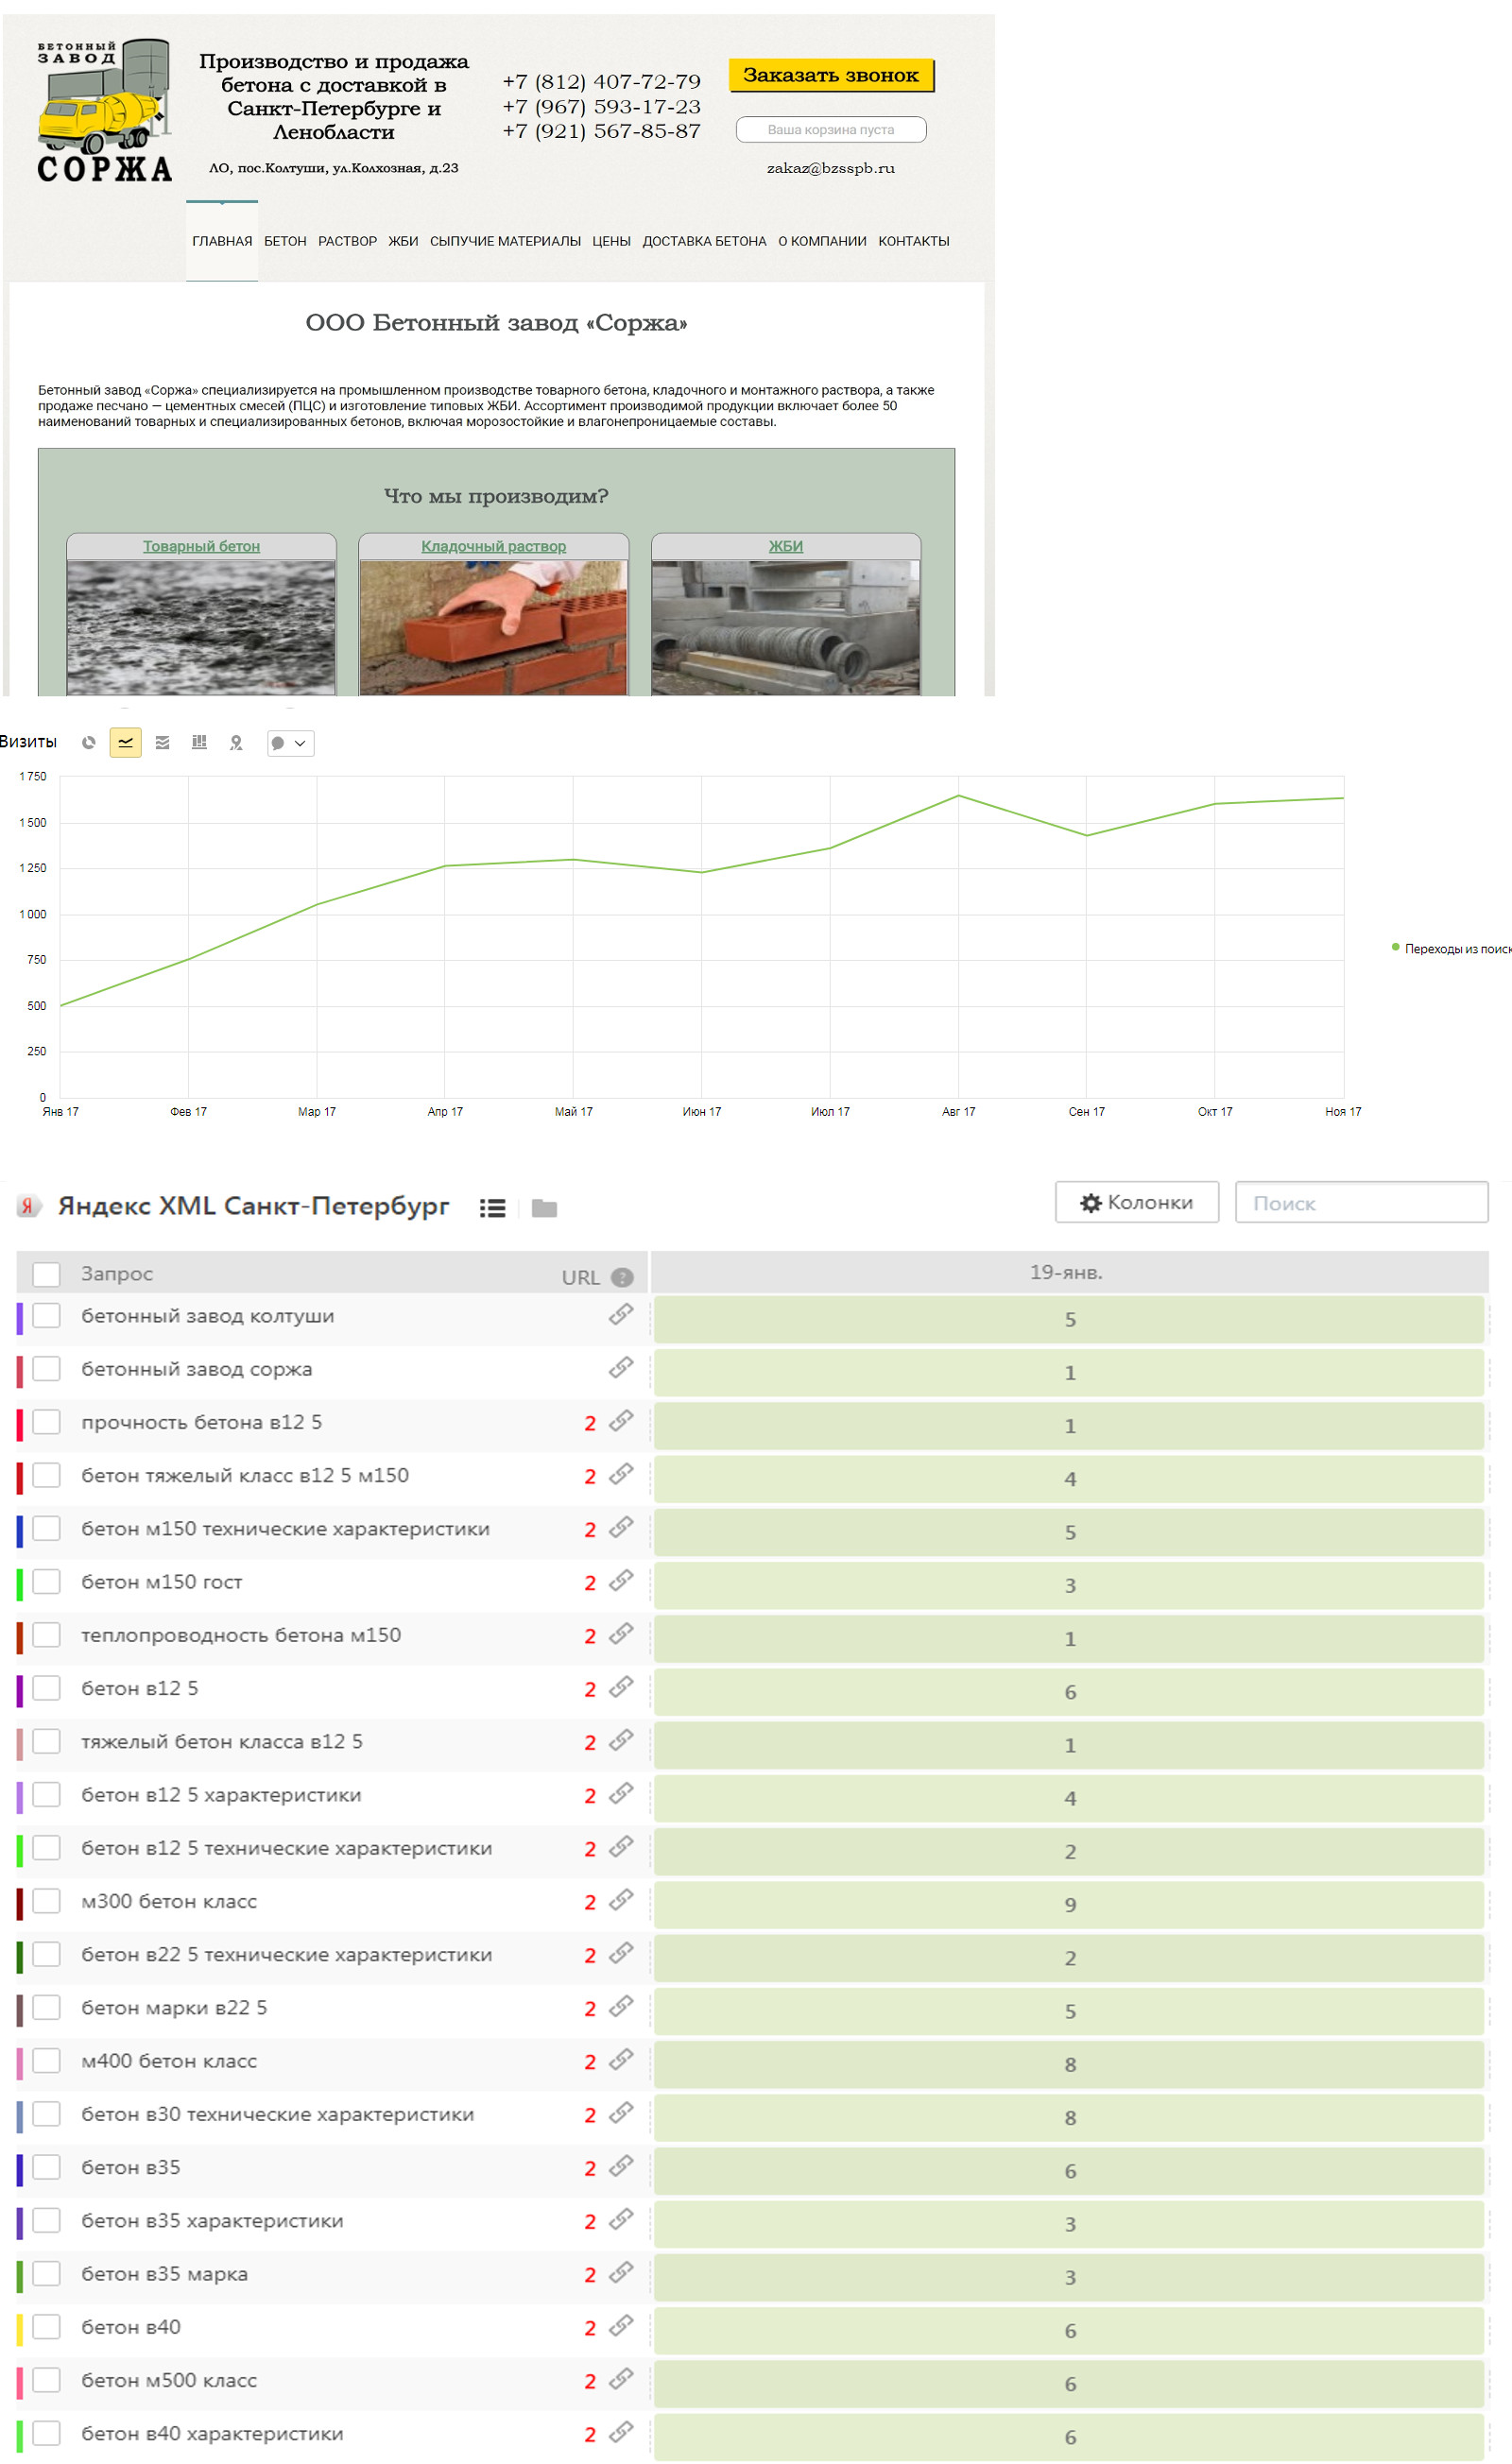Open URL link icon for бетон м500 класс
Viewport: 1512px width, 2464px height.
click(x=621, y=2380)
